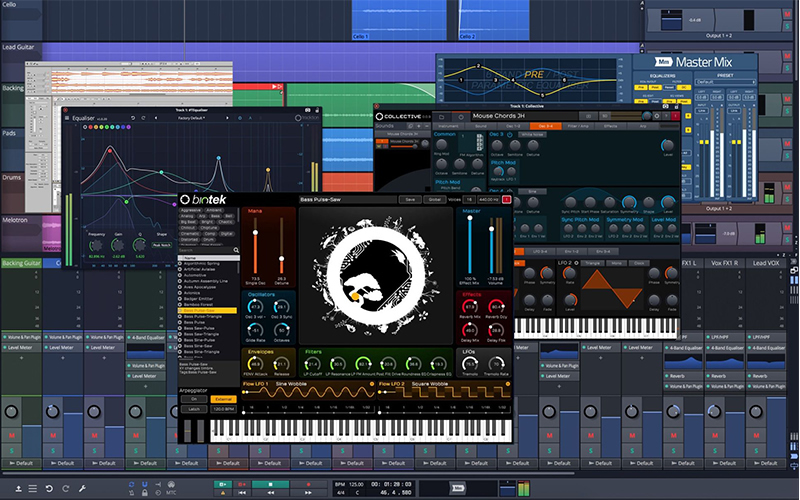Click the undo icon in bottom toolbar
The image size is (800, 500).
[x=49, y=489]
